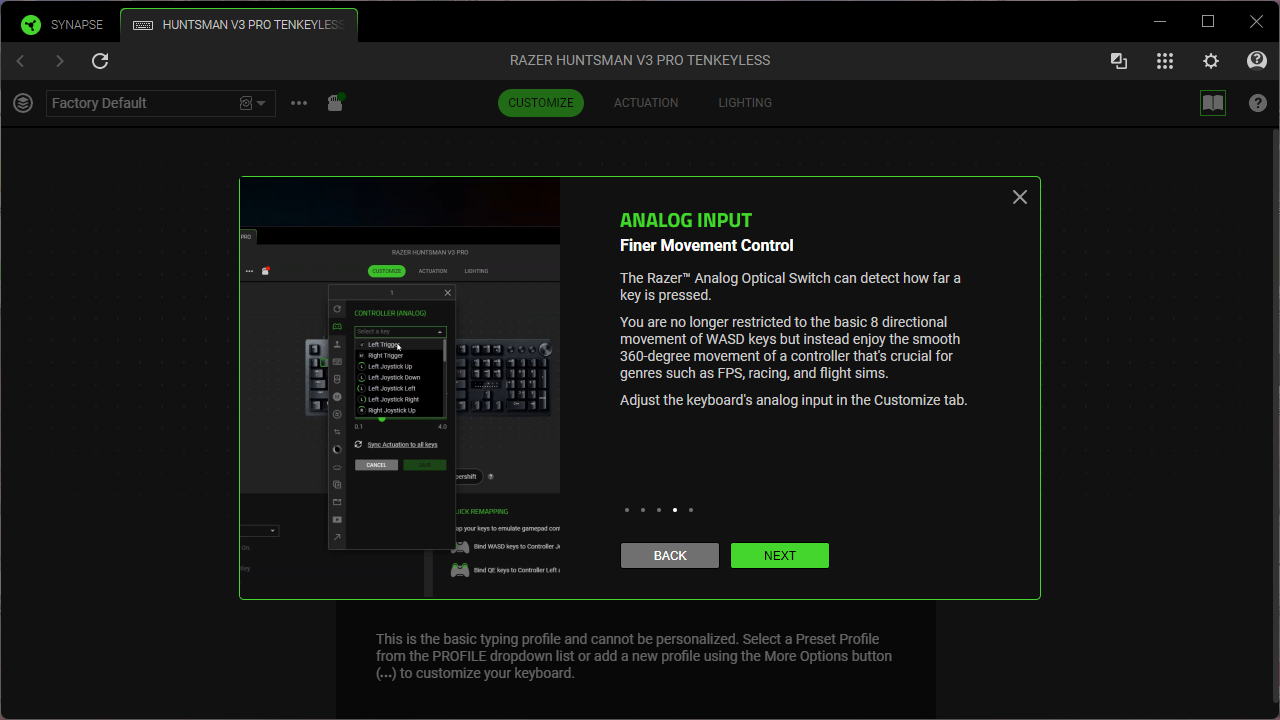Click the overlapping-windows icon in top bar

[x=1119, y=61]
